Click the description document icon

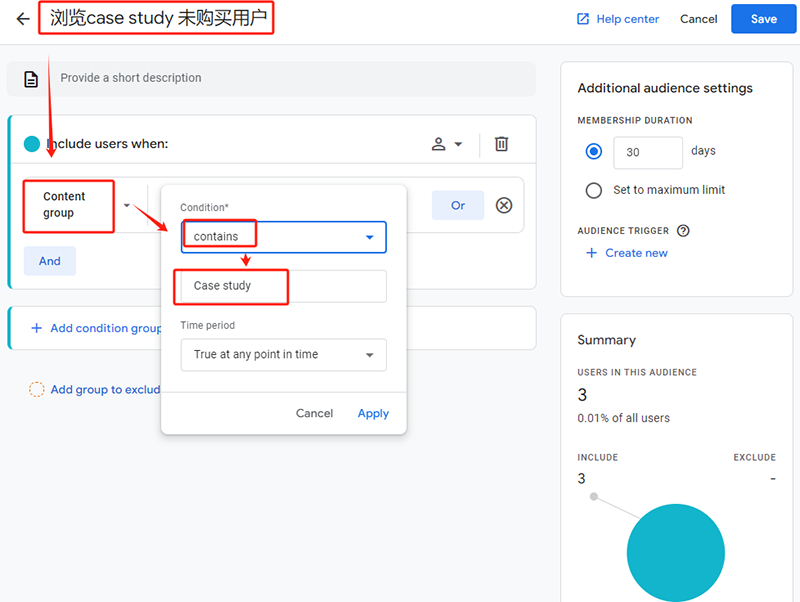(32, 78)
